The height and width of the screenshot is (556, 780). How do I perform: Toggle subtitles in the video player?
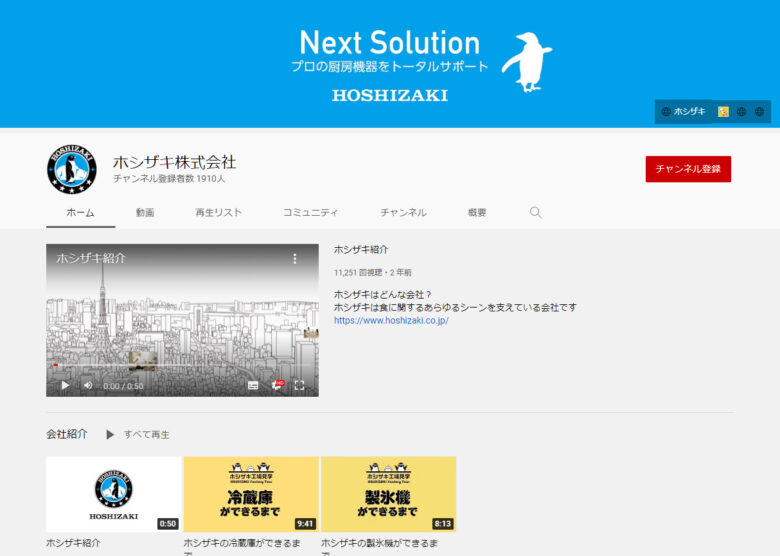253,385
